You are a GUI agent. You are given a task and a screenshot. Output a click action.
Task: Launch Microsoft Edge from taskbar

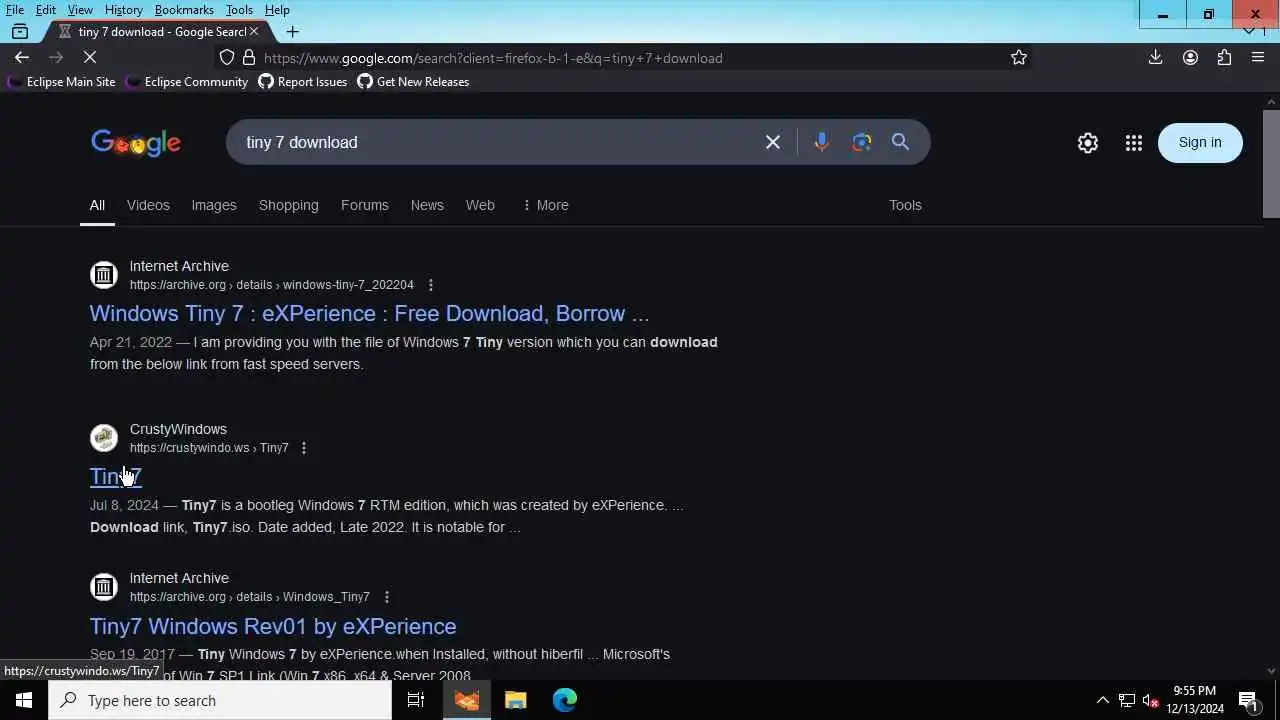[565, 700]
